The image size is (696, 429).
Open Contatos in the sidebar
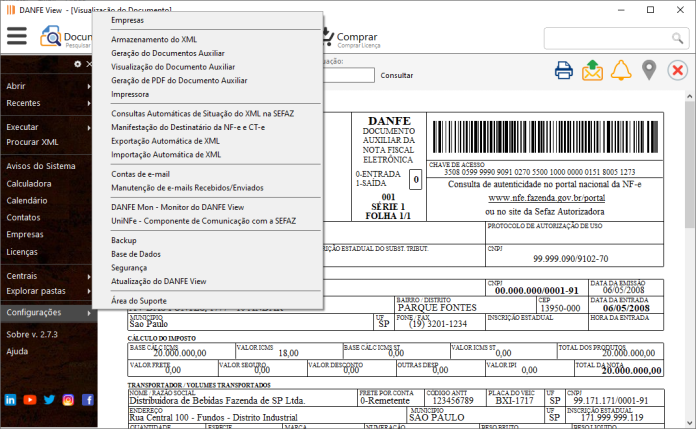coord(23,218)
